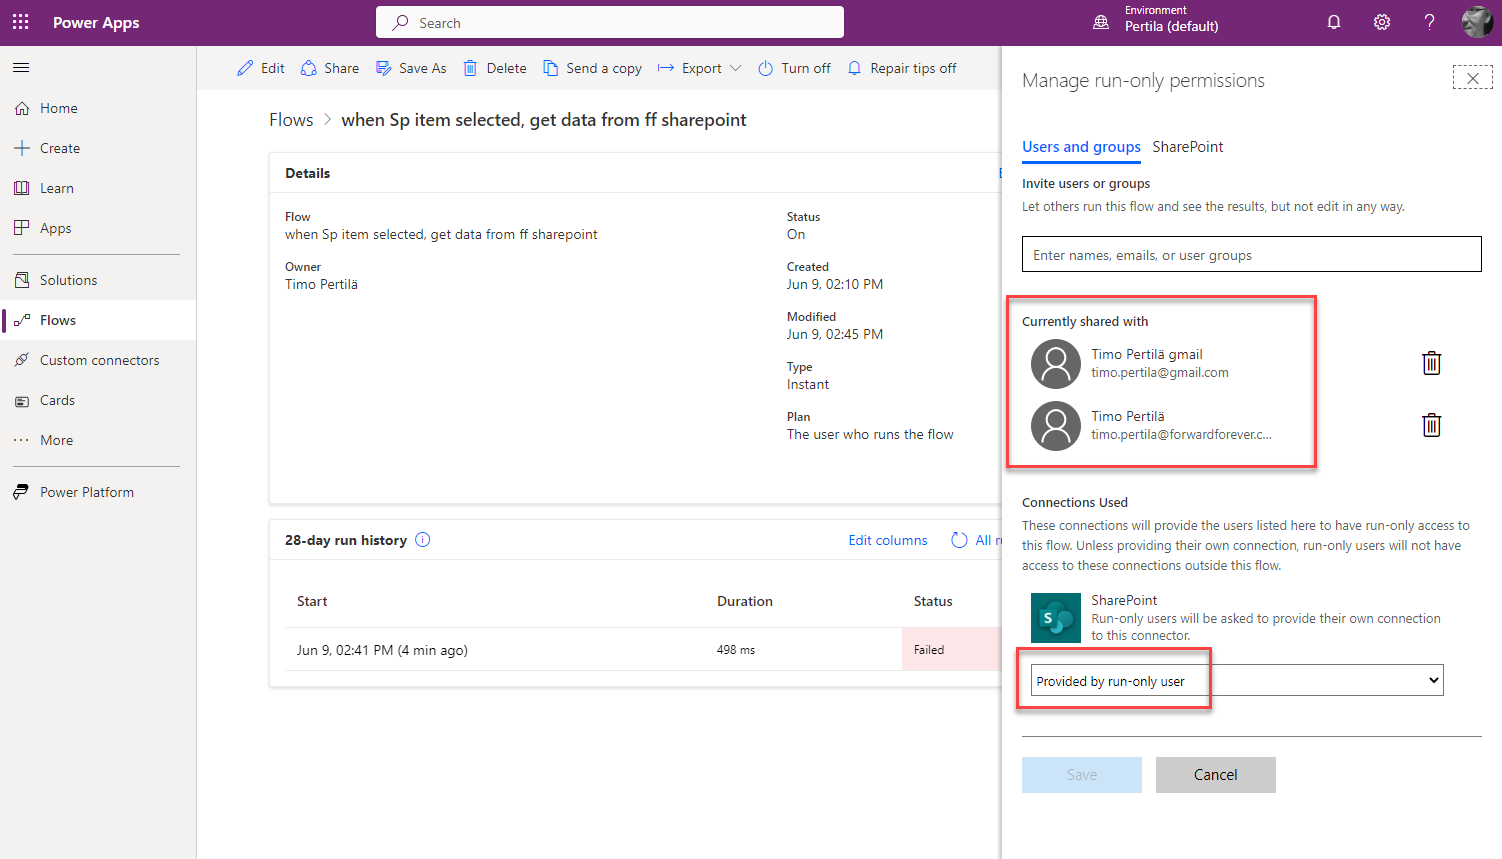Image resolution: width=1502 pixels, height=859 pixels.
Task: Open the SharePoint connection dropdown
Action: (x=1237, y=681)
